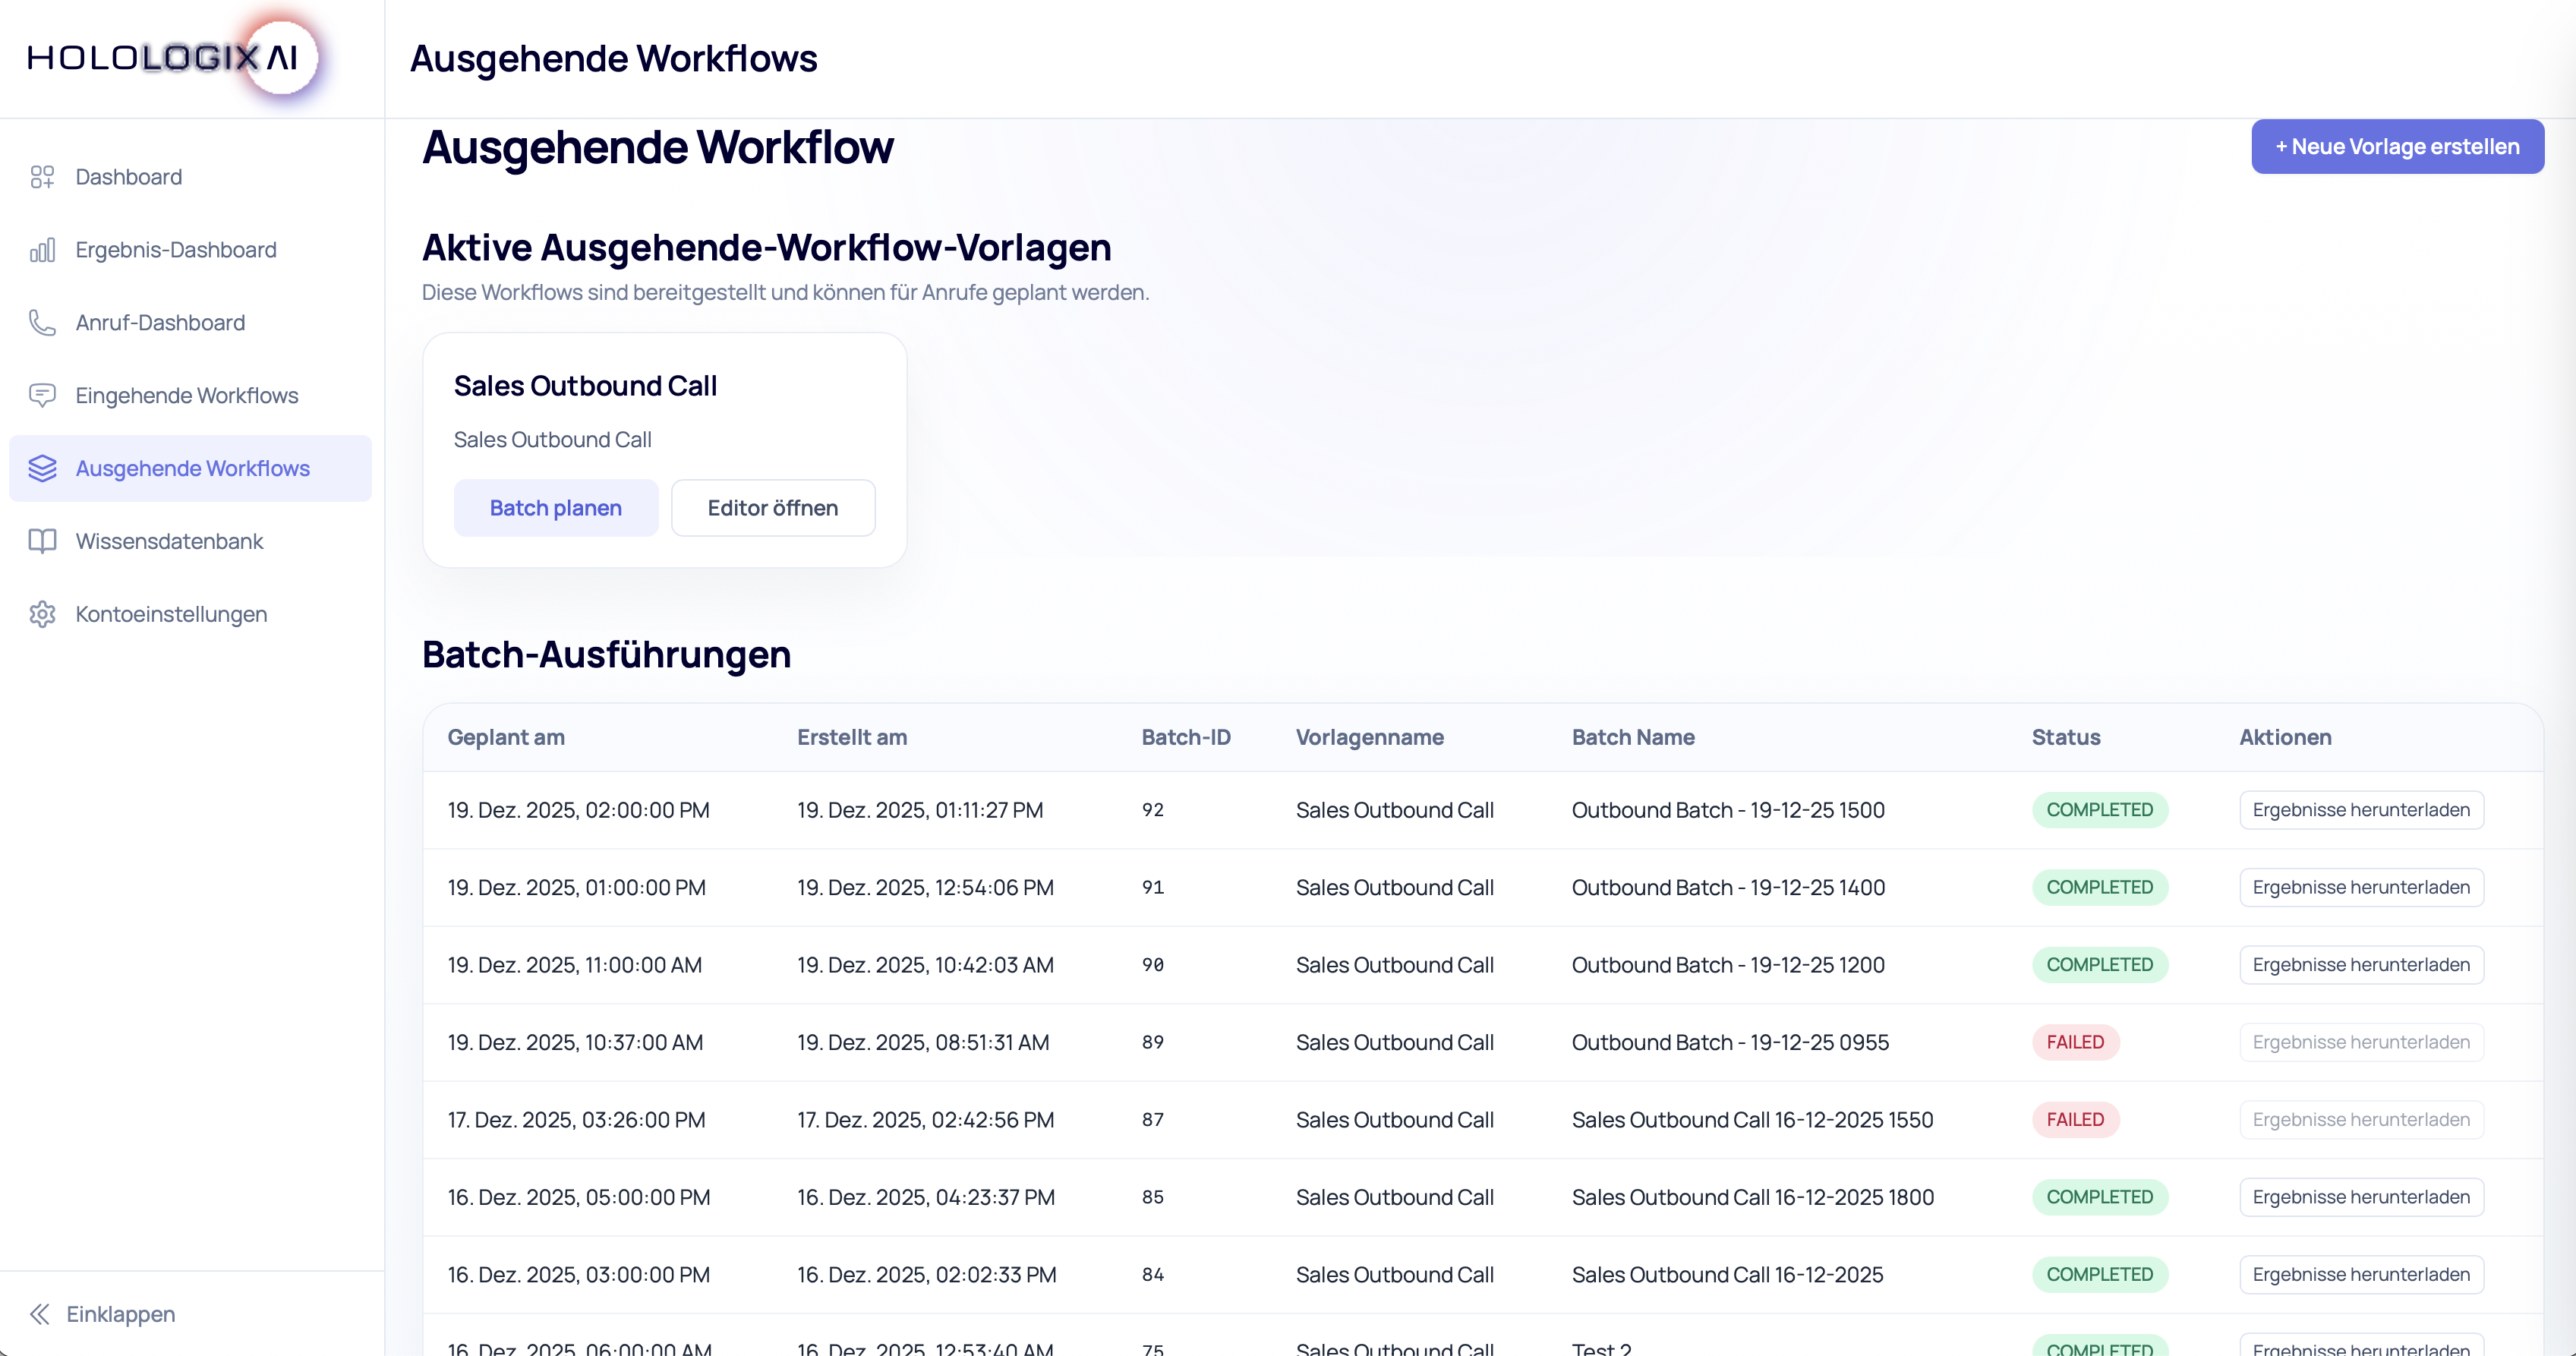The image size is (2576, 1356).
Task: Click Geplant am column header
Action: 506,737
